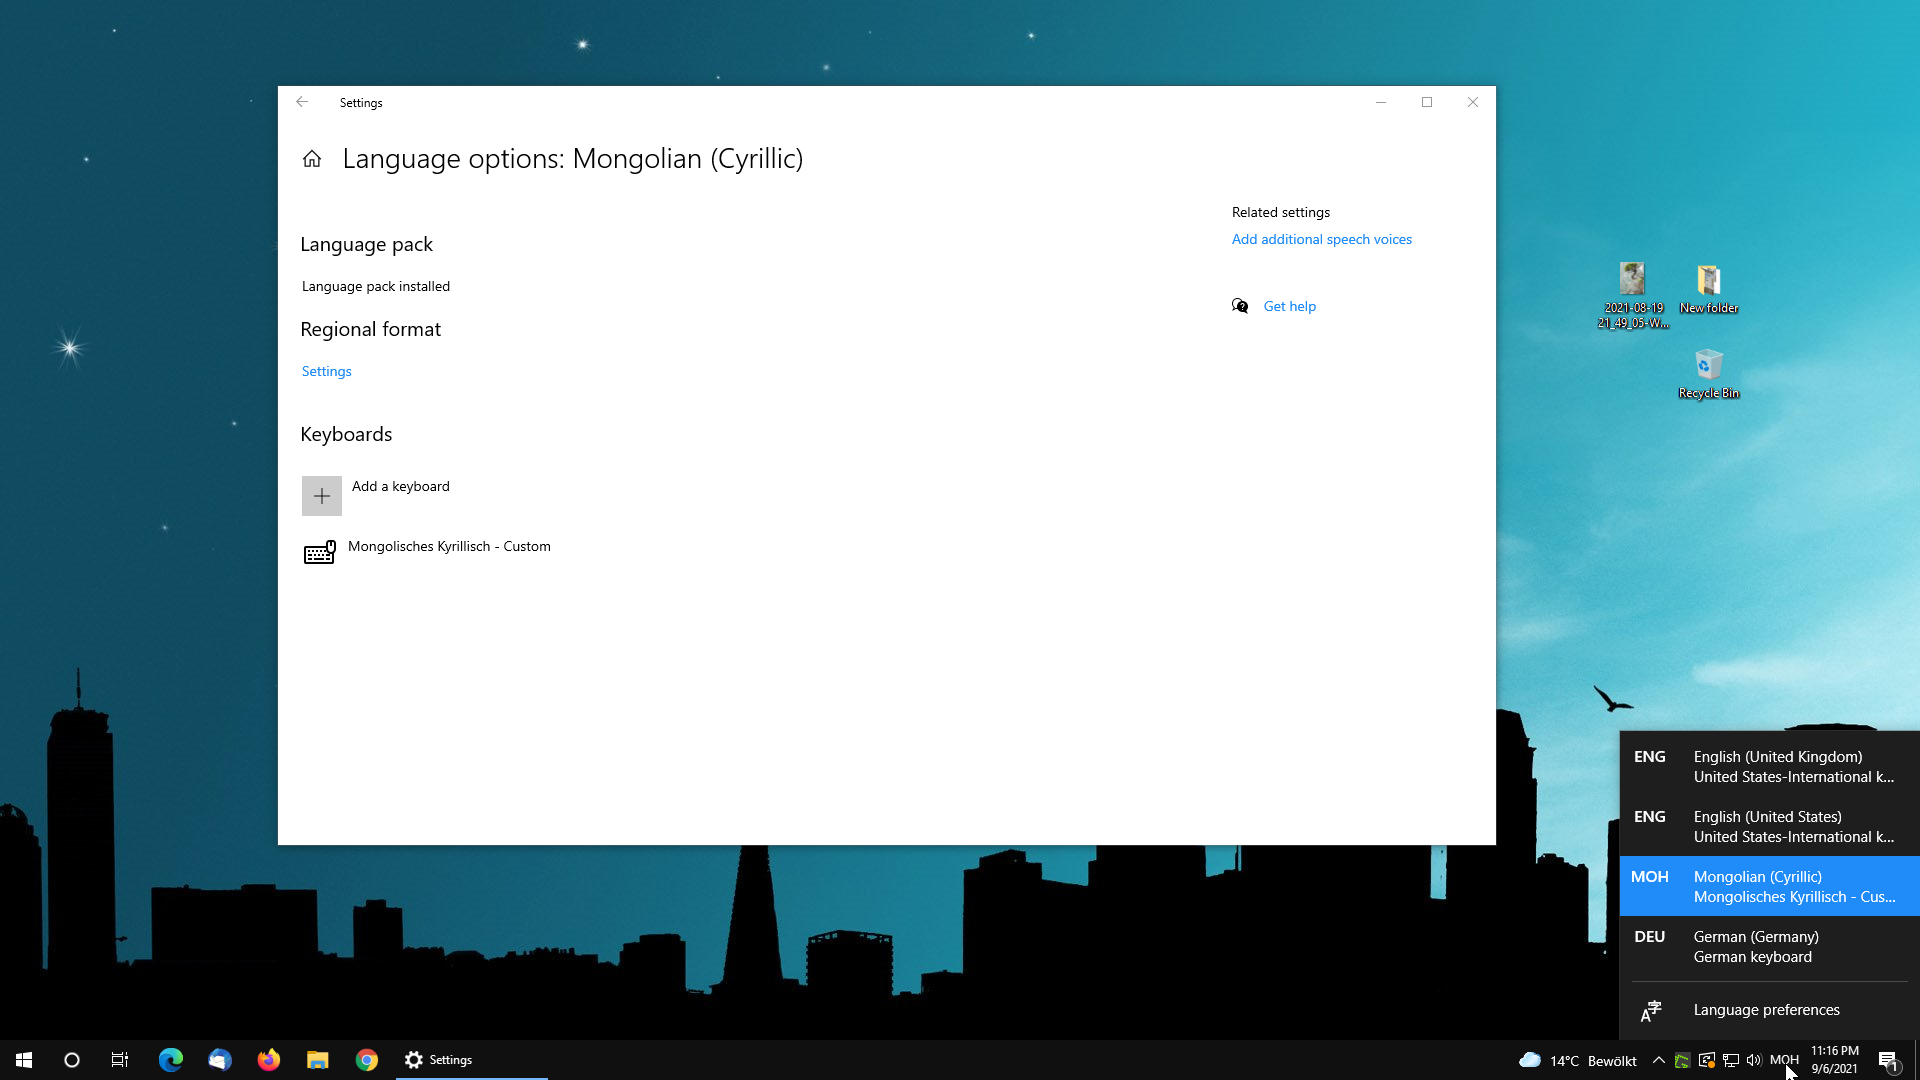Open the volume speaker tray icon
The height and width of the screenshot is (1080, 1920).
click(1754, 1060)
